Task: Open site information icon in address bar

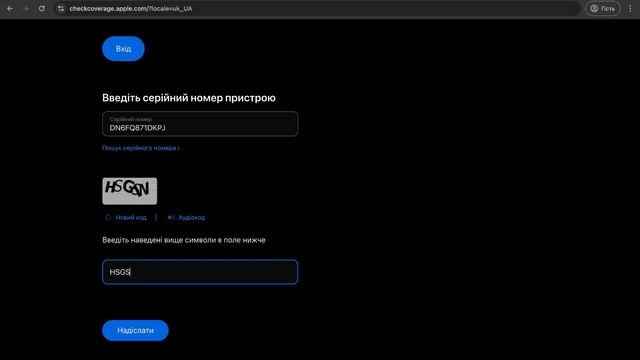Action: pyautogui.click(x=61, y=9)
